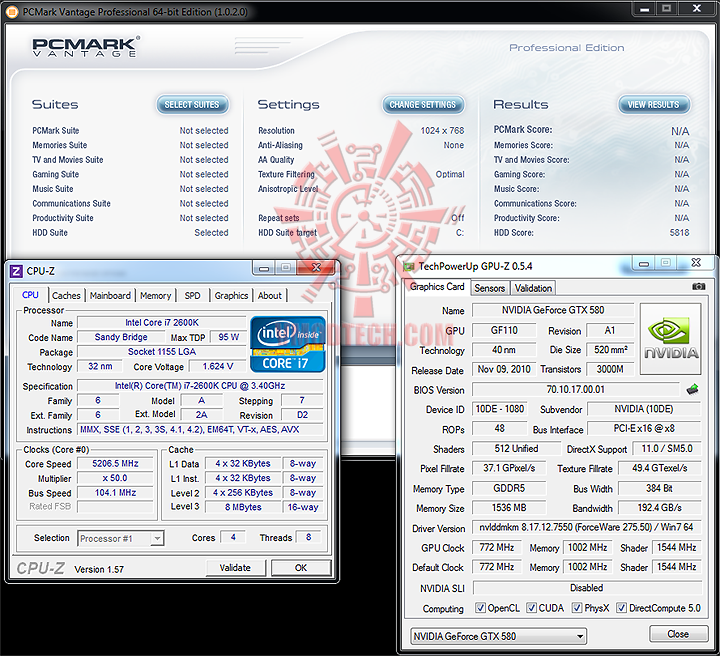
Task: Toggle the OpenCL checkbox
Action: (480, 608)
